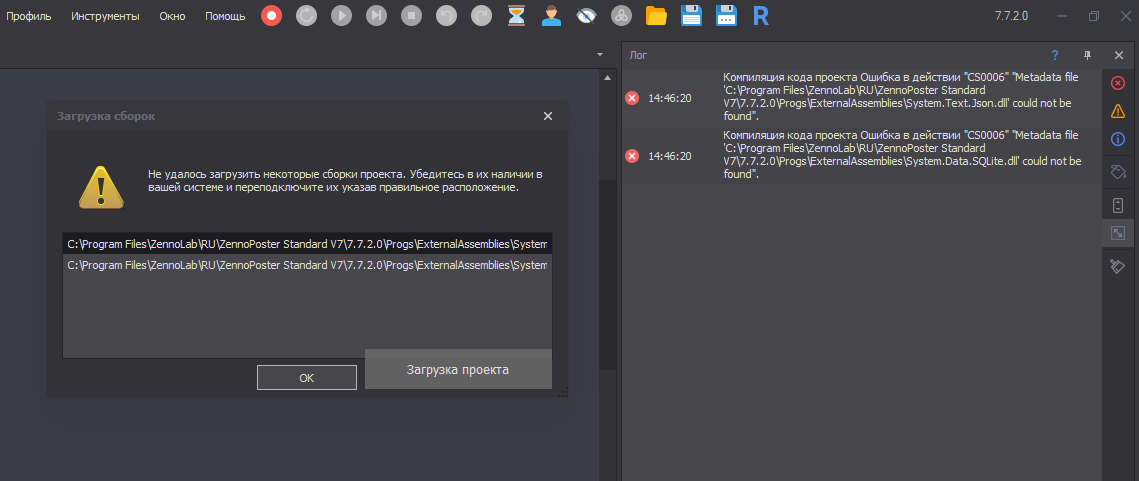Click the blue R icon in the toolbar
The height and width of the screenshot is (481, 1139).
pos(761,15)
